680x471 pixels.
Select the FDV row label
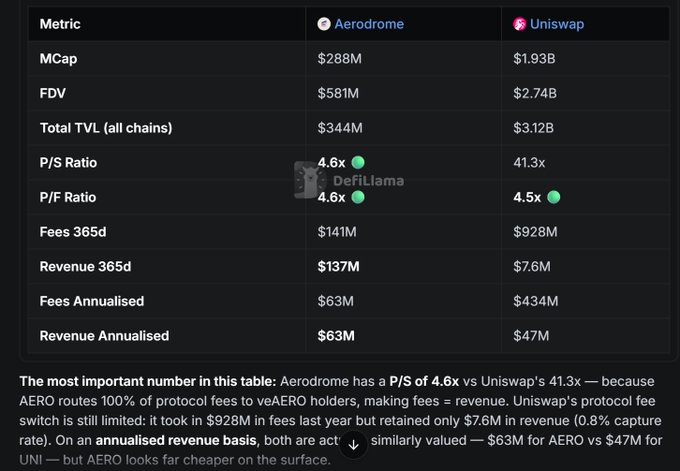52,93
